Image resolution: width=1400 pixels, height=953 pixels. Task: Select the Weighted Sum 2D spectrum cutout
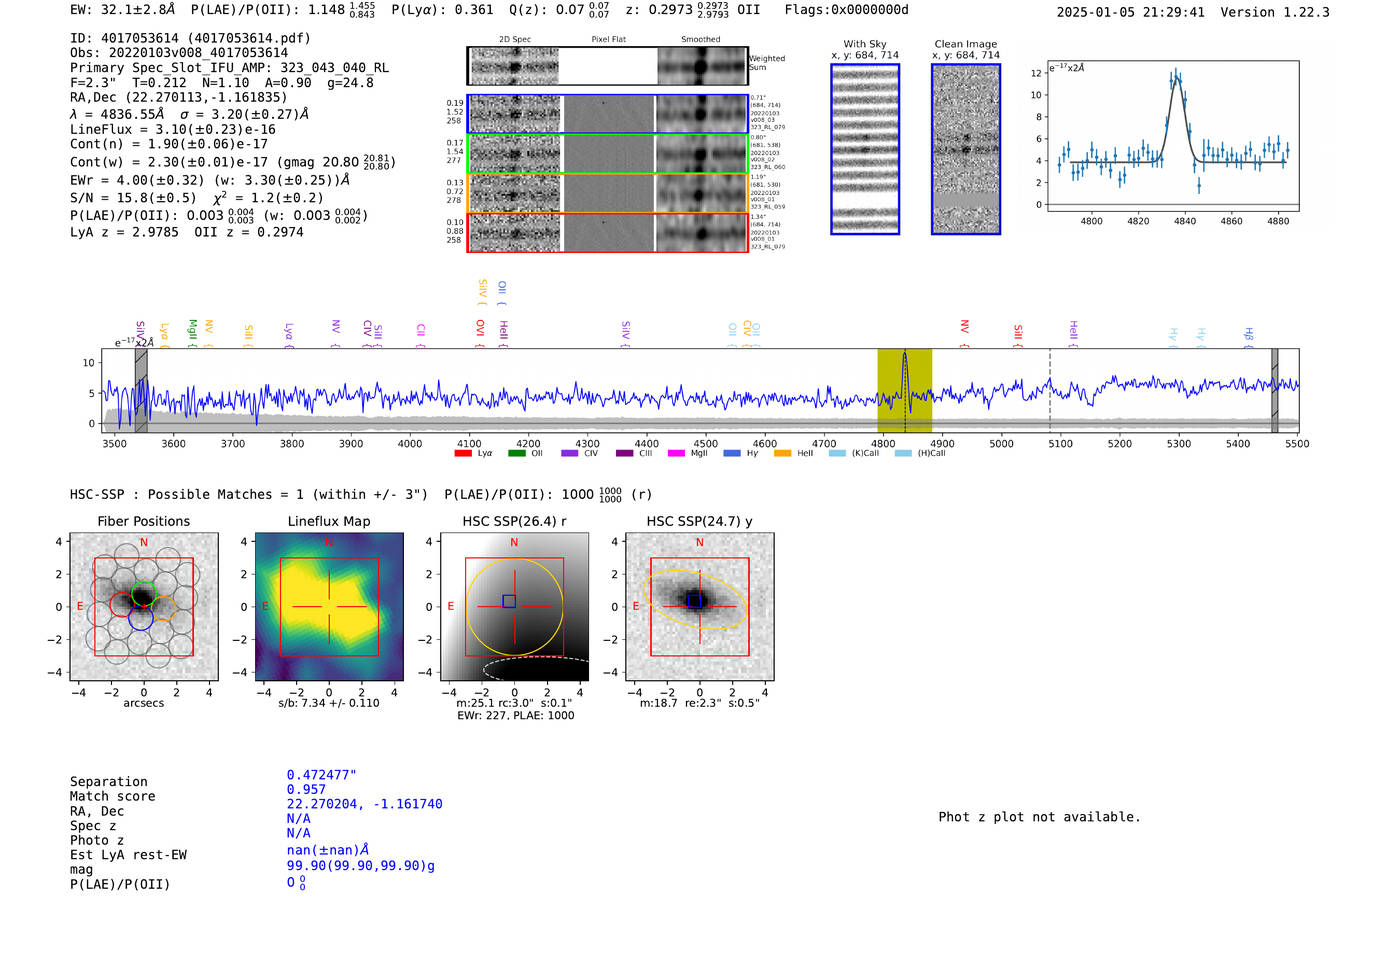[607, 66]
